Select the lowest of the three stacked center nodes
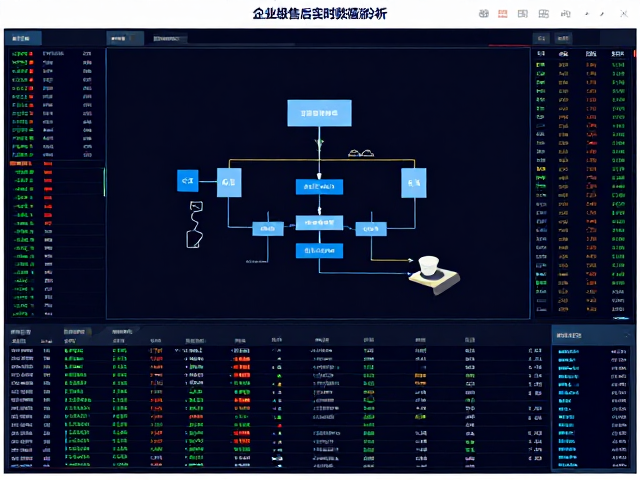The height and width of the screenshot is (480, 640). coord(319,251)
